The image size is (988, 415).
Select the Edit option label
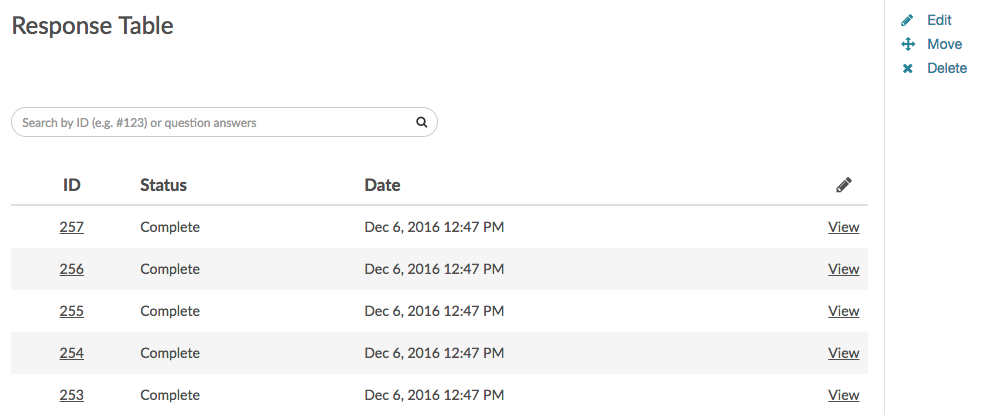point(939,20)
